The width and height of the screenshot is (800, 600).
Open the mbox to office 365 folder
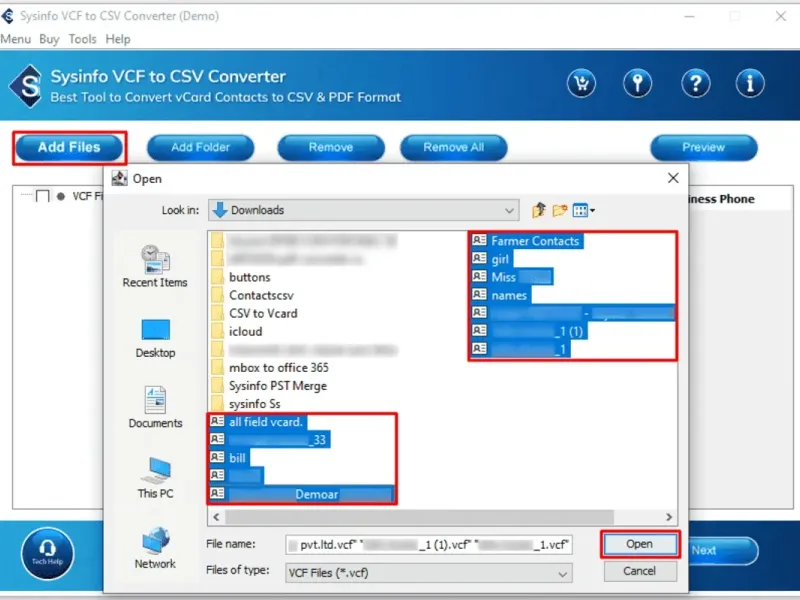tap(270, 367)
